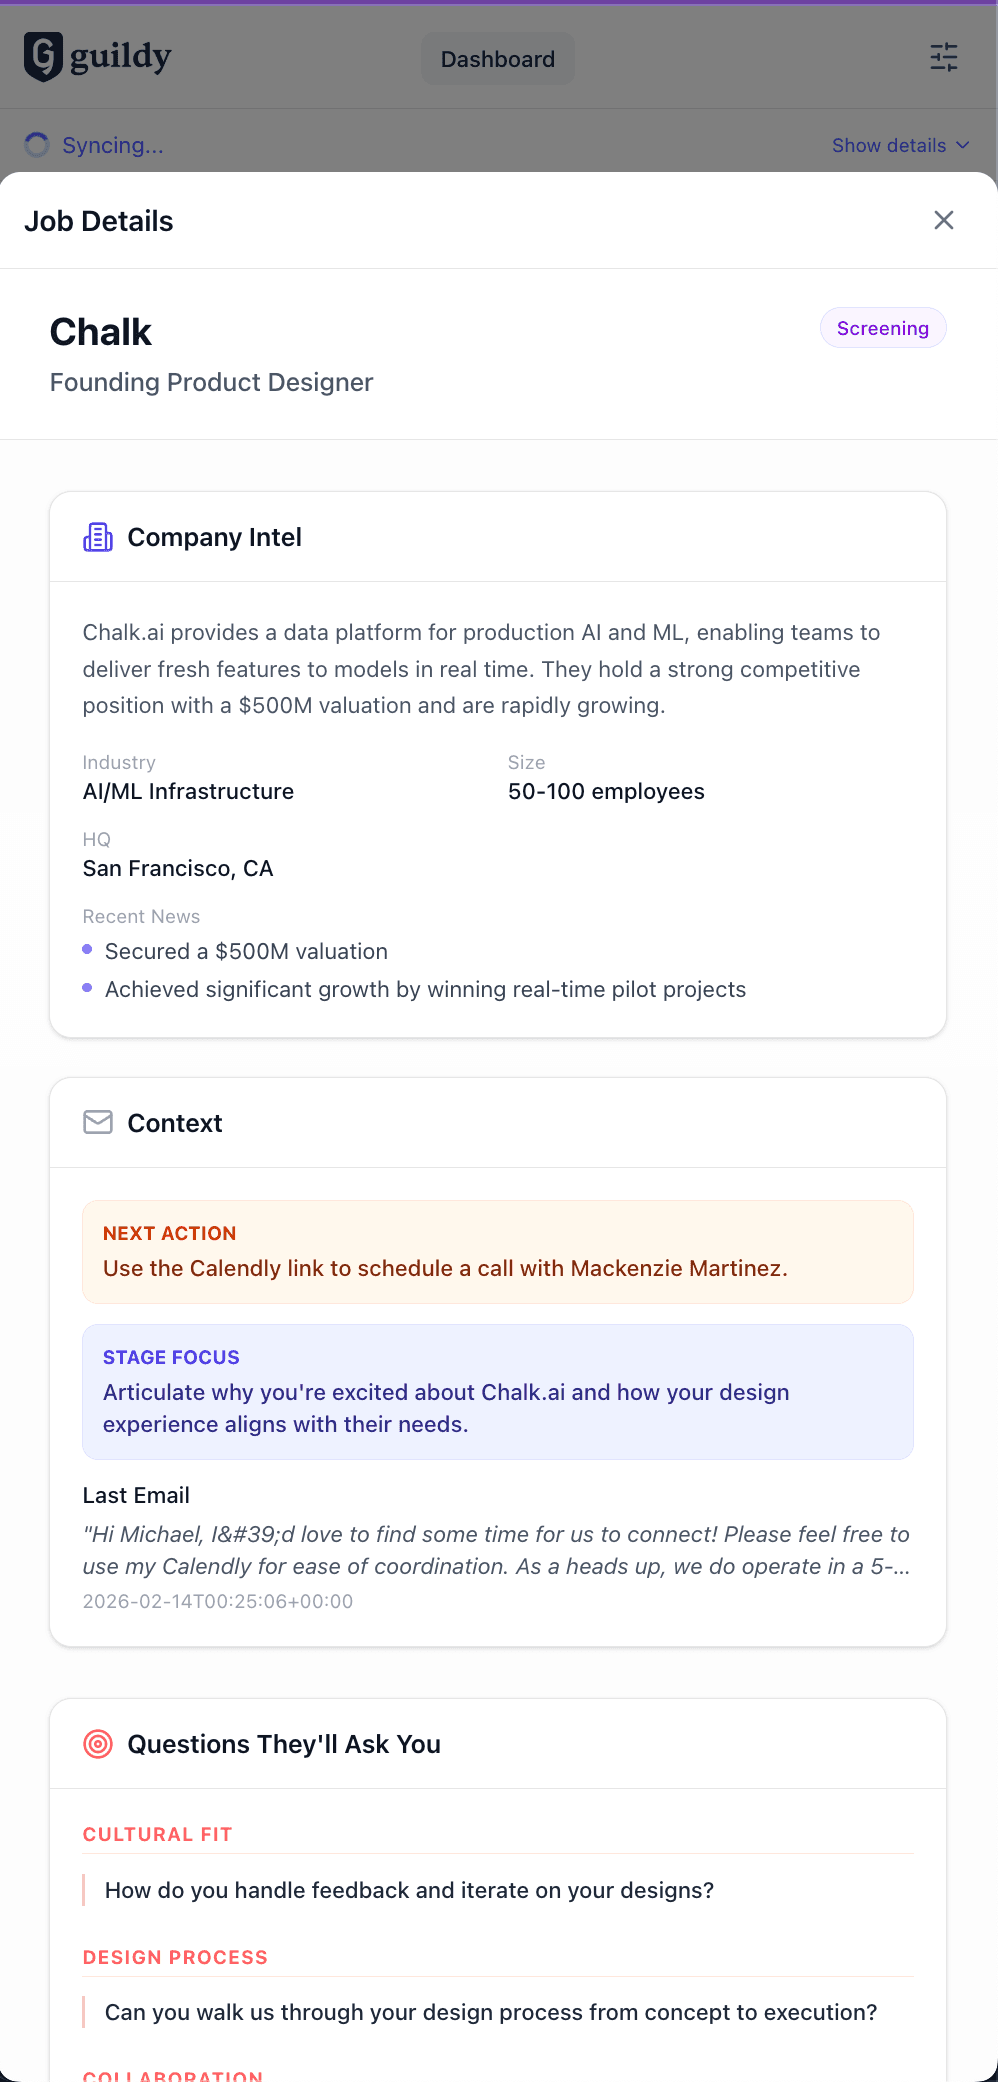Click the Screening status badge

point(882,328)
